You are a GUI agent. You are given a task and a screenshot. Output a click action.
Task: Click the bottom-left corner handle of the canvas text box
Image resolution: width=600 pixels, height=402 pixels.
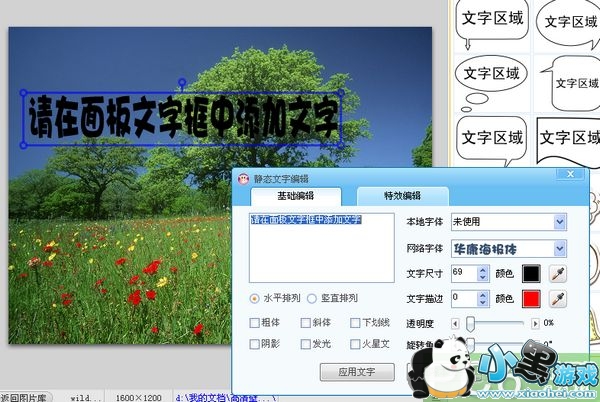point(23,145)
